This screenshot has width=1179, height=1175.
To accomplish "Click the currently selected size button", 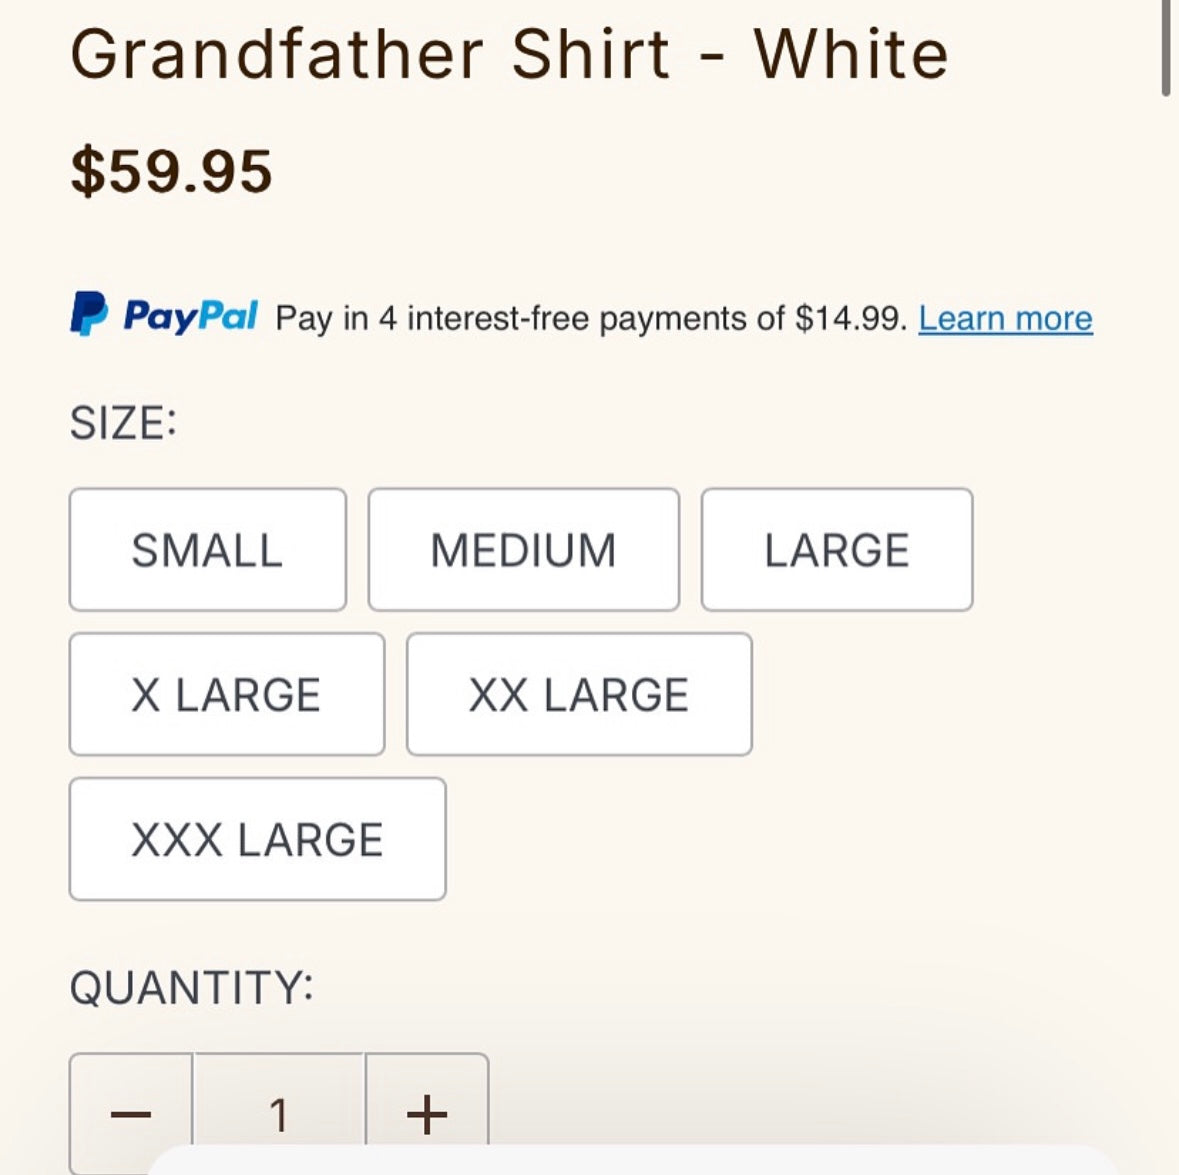I will (x=206, y=549).
